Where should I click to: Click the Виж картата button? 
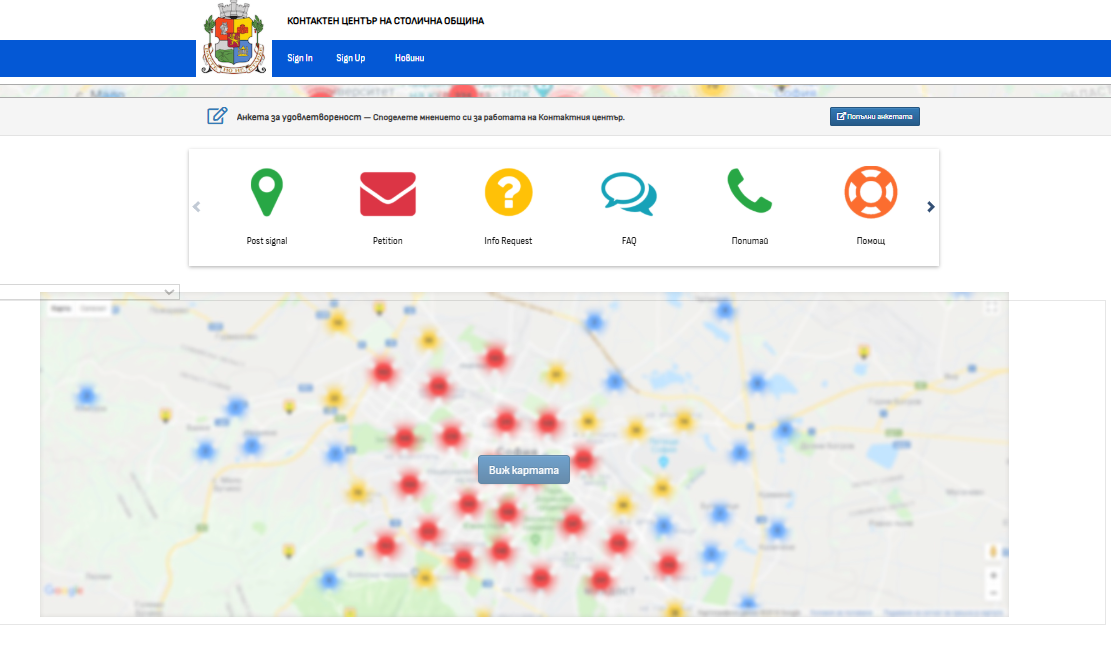tap(524, 470)
